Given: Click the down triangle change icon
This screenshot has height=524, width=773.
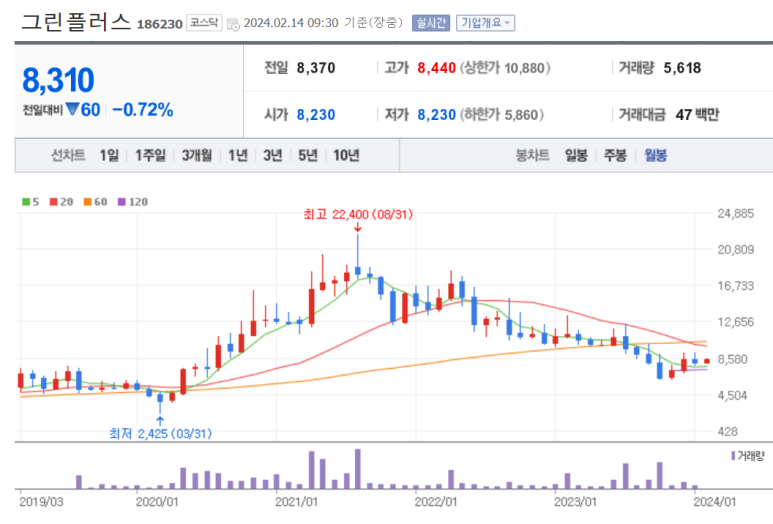Looking at the screenshot, I should pos(72,109).
